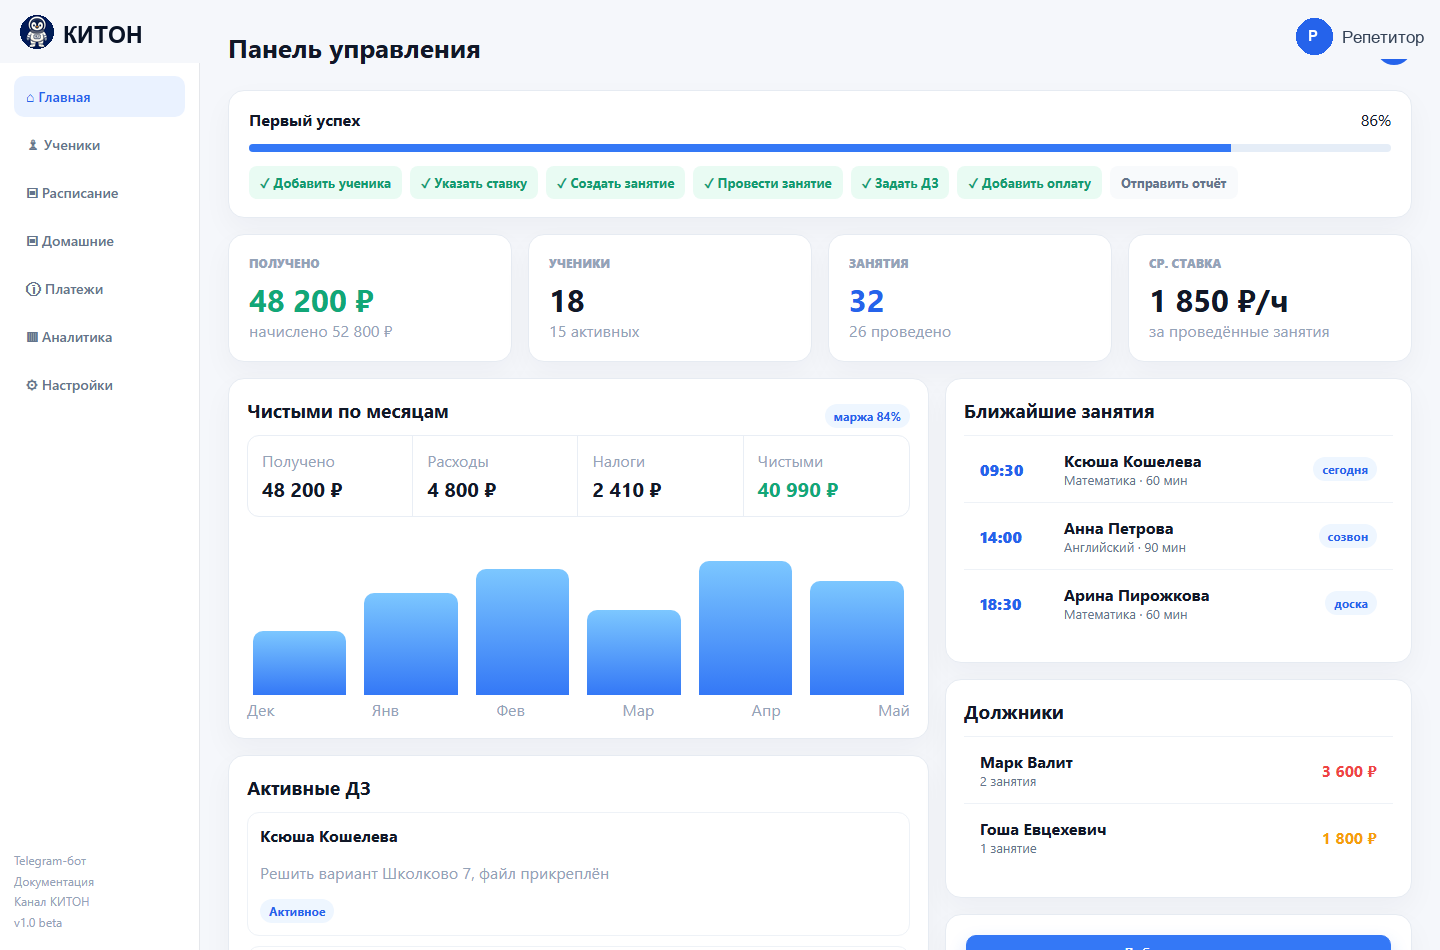This screenshot has width=1440, height=950.
Task: Select the Дек bar in the chart
Action: coord(299,663)
